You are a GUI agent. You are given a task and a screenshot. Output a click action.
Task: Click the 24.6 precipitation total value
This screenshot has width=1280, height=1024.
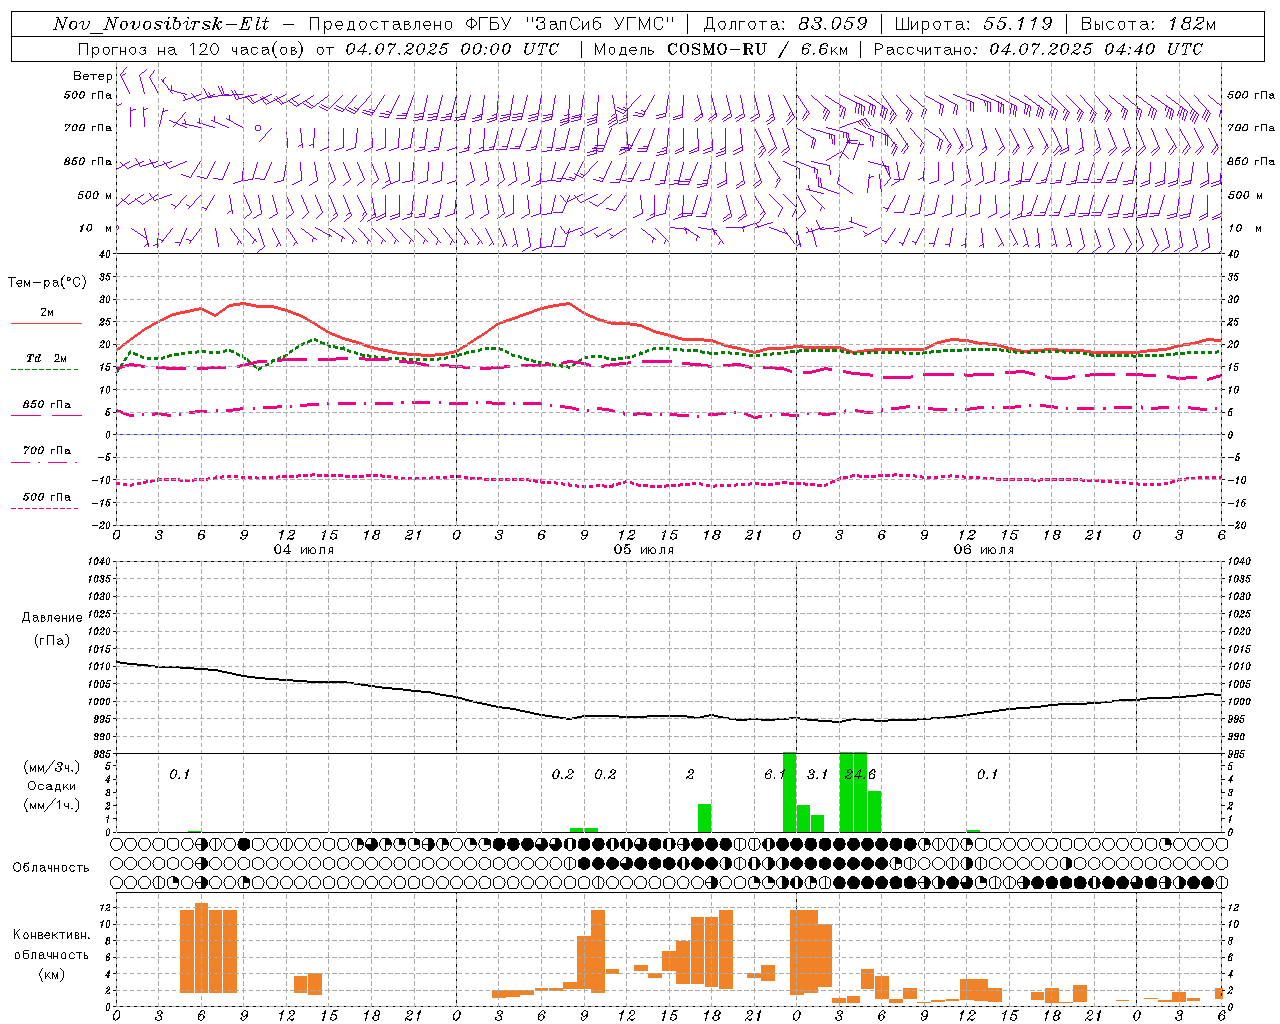pos(860,774)
